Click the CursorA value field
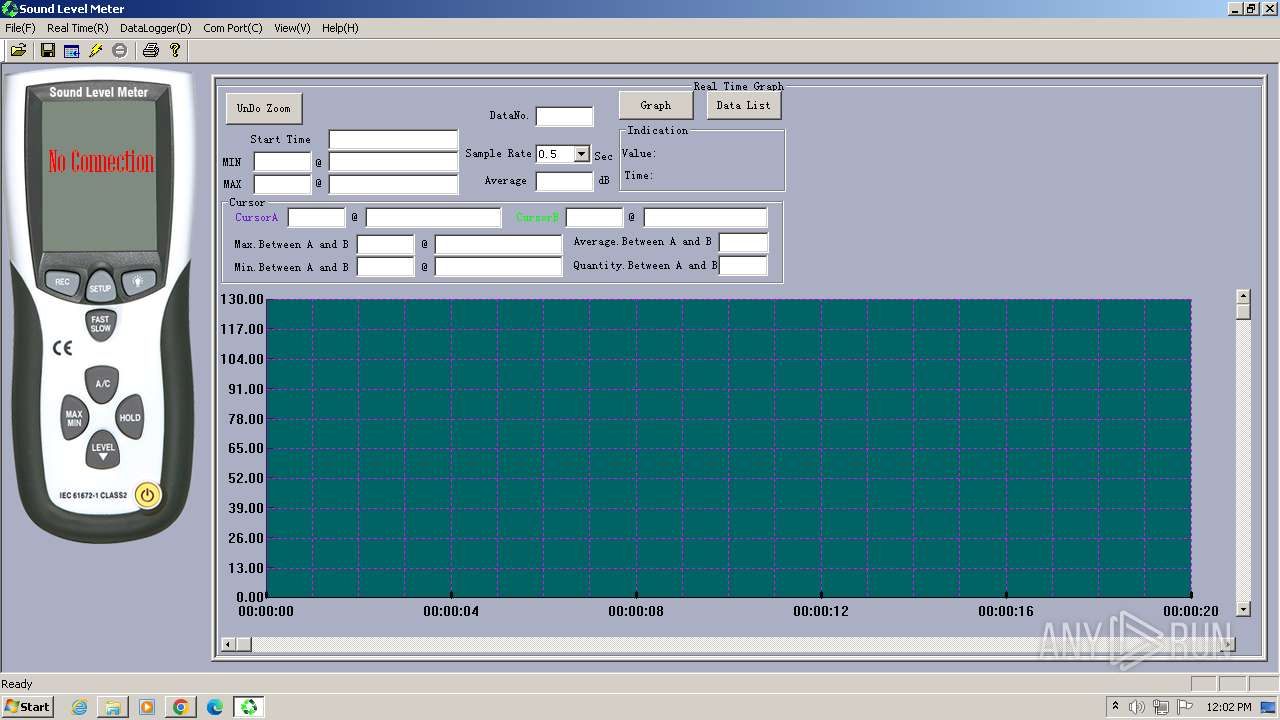The width and height of the screenshot is (1280, 720). [317, 217]
